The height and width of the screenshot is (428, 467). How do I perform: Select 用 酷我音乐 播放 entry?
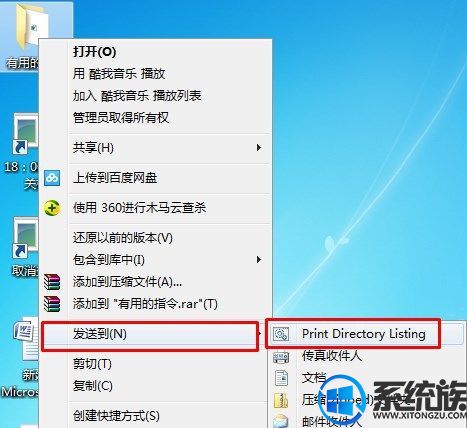tap(119, 74)
